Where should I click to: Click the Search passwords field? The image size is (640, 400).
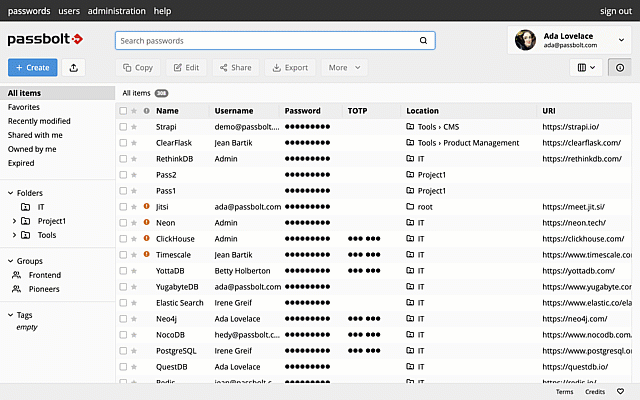[x=275, y=40]
